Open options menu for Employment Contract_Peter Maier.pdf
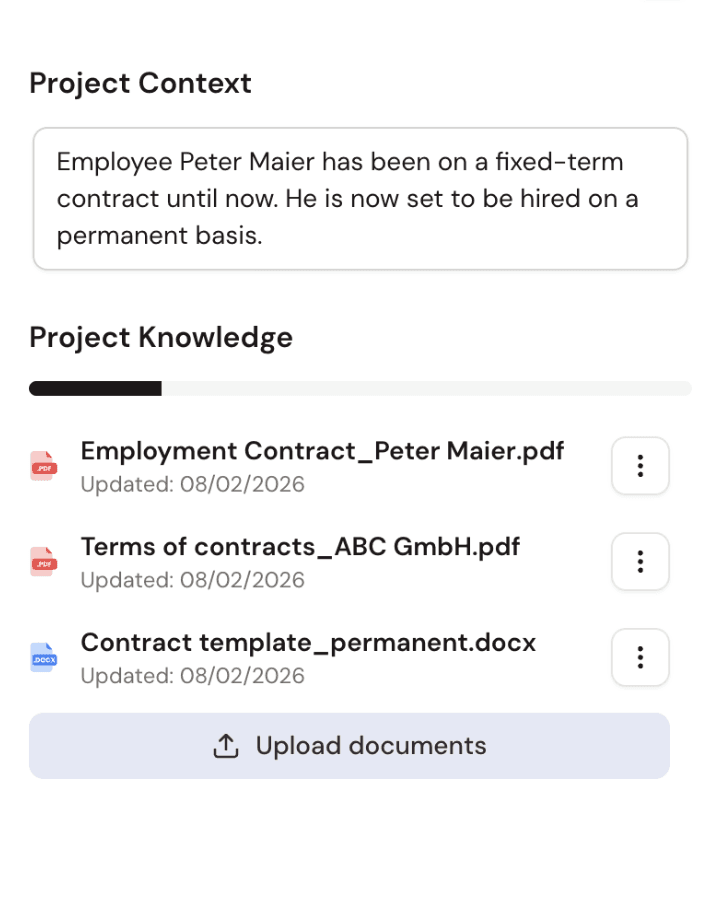718x912 pixels. (640, 466)
